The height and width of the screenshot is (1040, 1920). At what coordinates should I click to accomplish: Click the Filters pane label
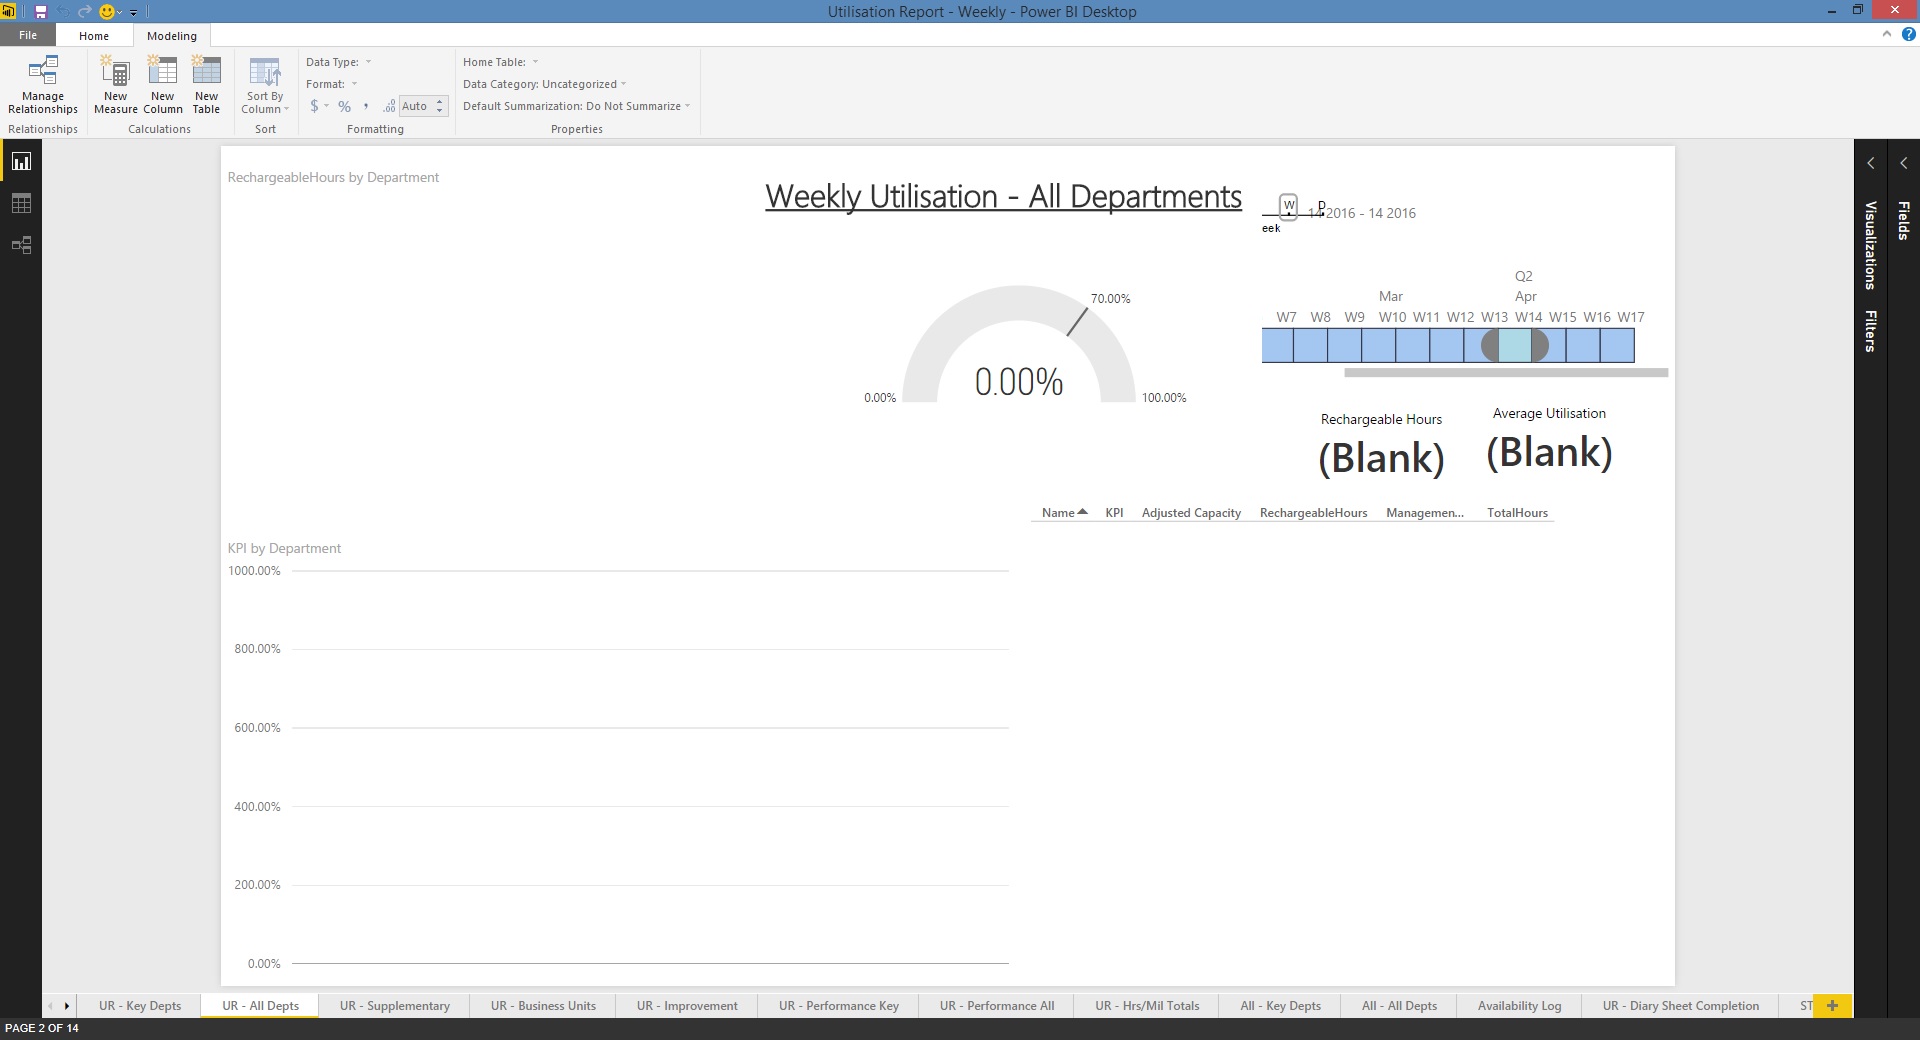[x=1871, y=331]
